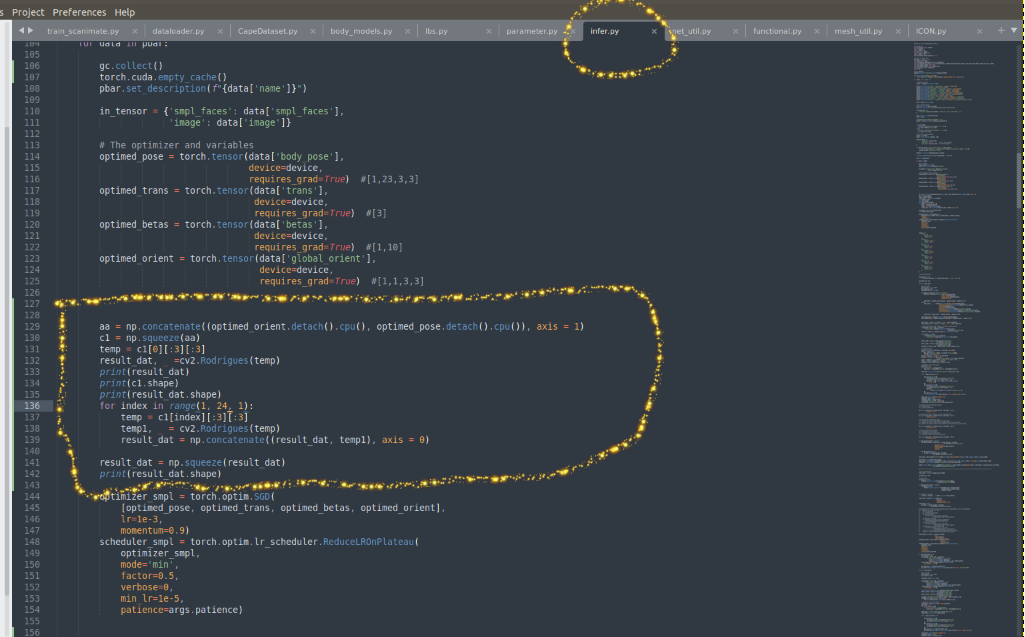Switch to the lbs.py tab

tap(436, 31)
